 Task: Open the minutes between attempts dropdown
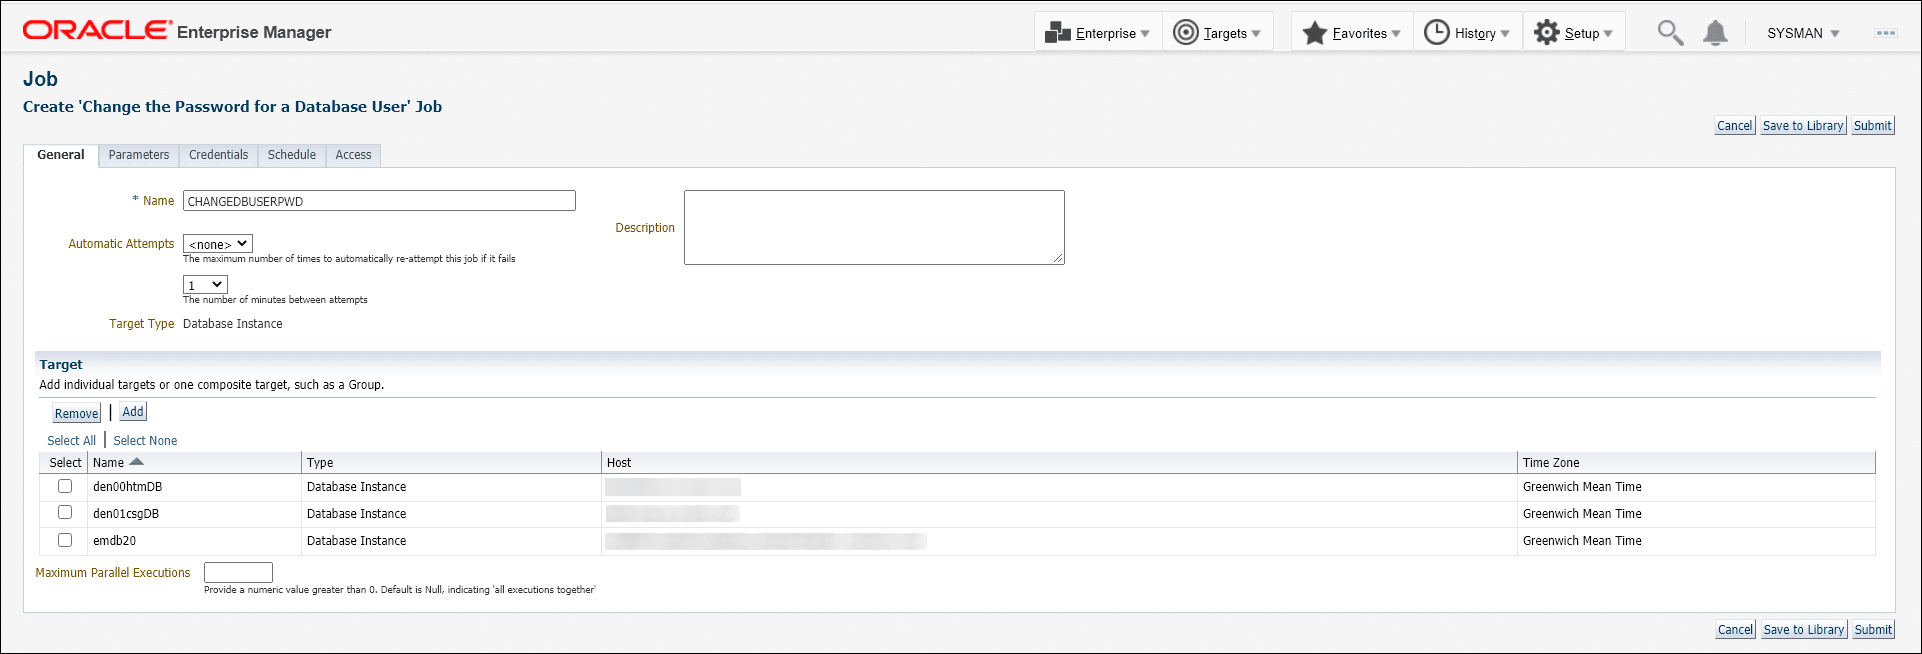click(x=205, y=285)
